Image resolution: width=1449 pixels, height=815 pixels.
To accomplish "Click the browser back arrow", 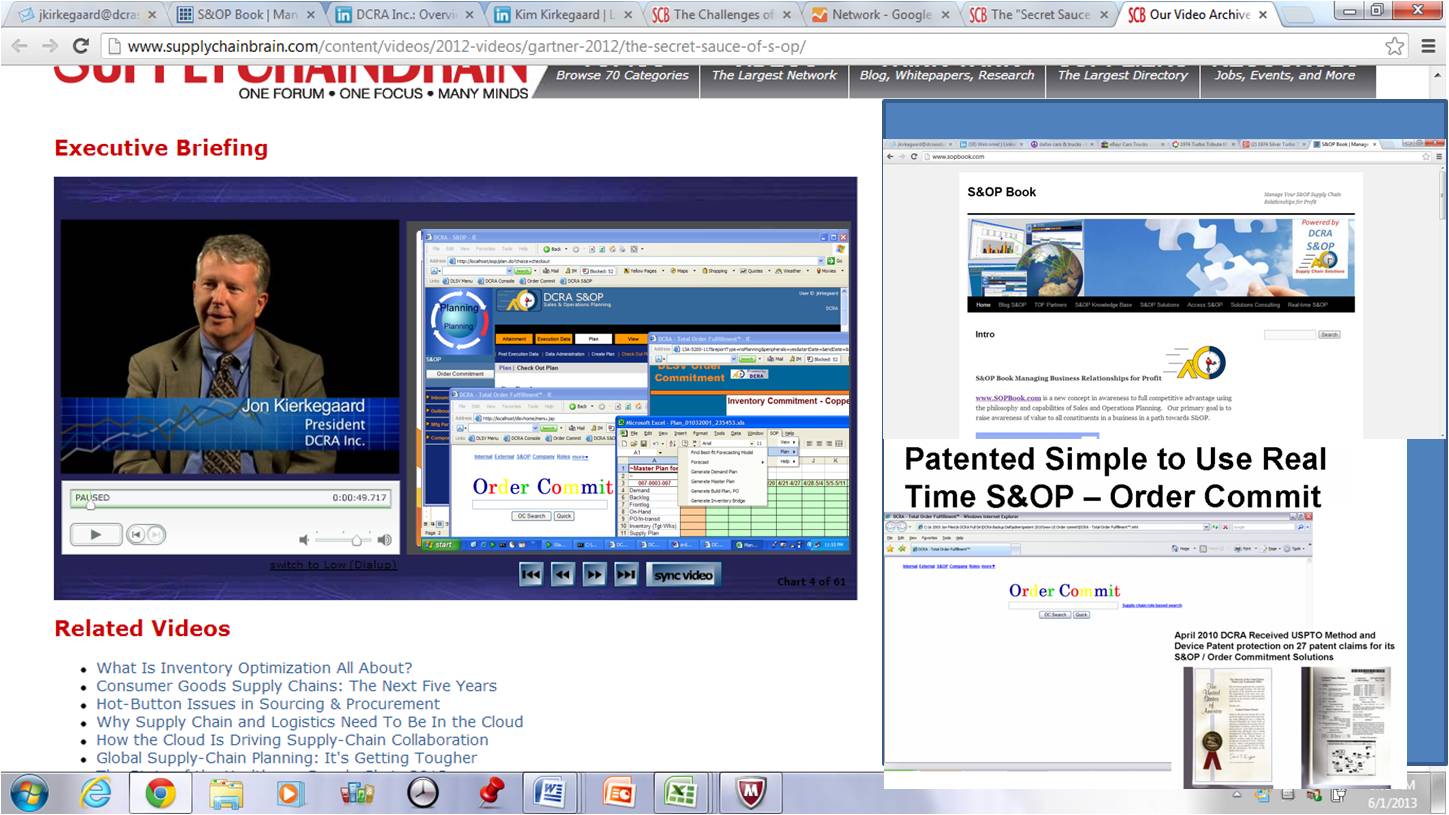I will 20,46.
